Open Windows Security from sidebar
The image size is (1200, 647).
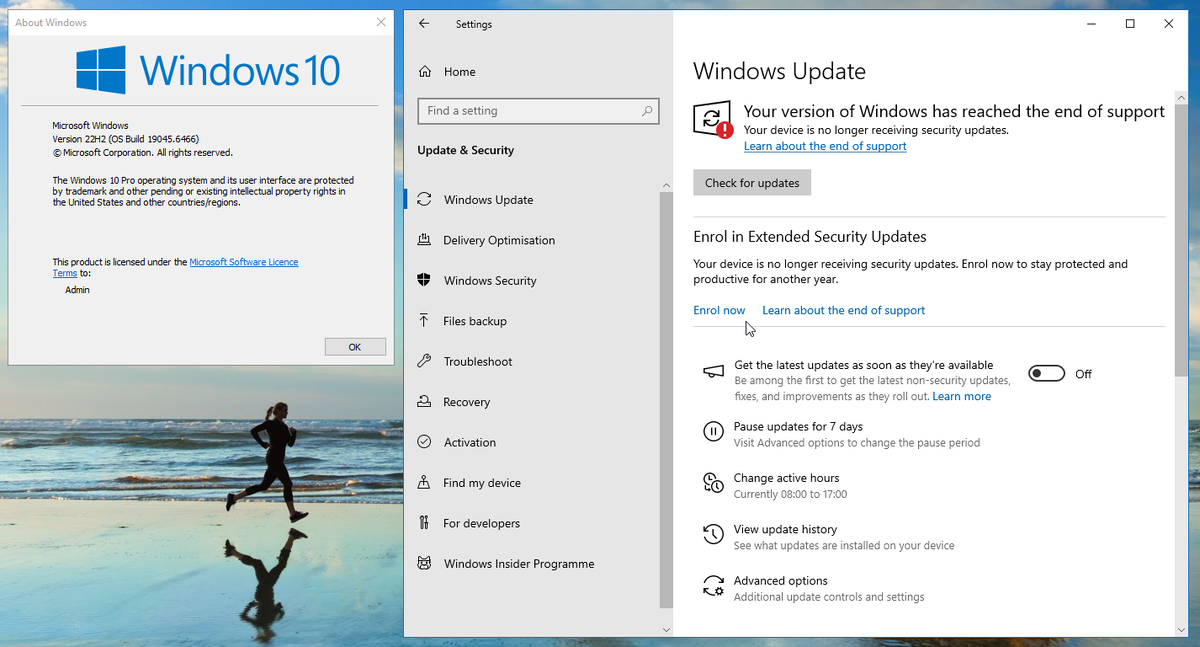click(424, 280)
